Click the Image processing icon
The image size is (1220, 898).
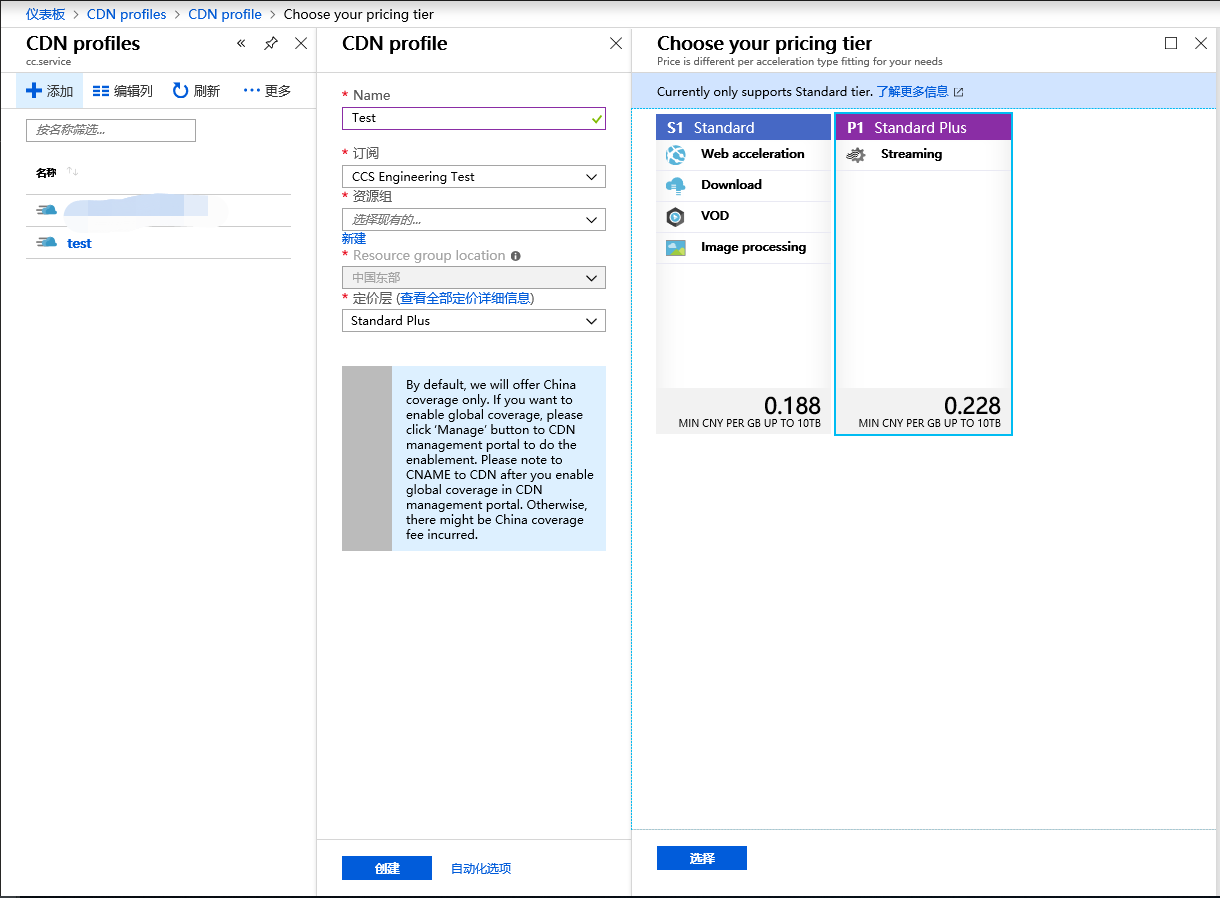point(676,248)
